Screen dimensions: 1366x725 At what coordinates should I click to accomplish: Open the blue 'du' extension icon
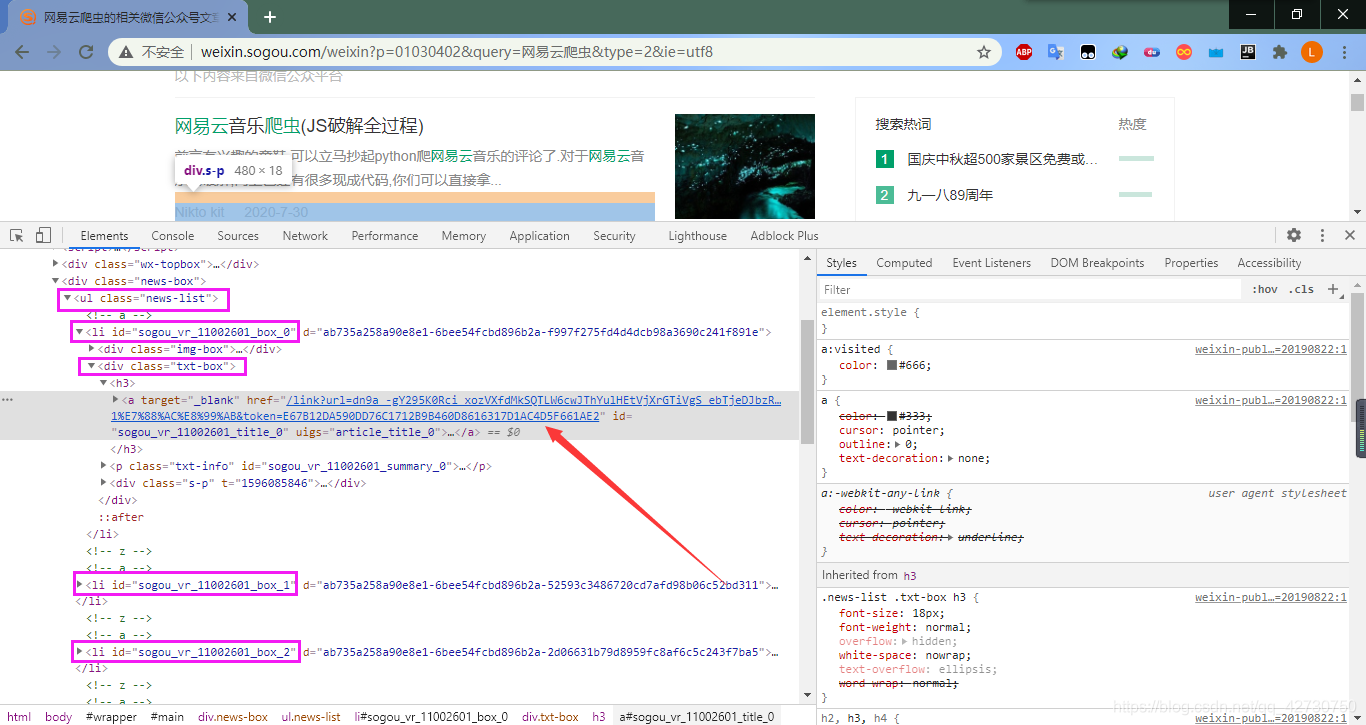tap(1152, 52)
